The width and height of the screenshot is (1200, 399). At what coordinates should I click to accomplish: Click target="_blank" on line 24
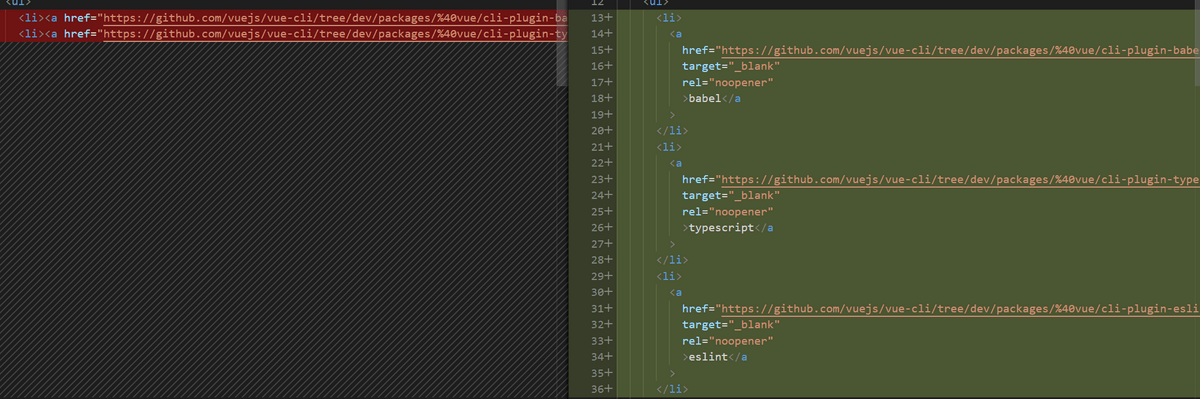(x=730, y=195)
